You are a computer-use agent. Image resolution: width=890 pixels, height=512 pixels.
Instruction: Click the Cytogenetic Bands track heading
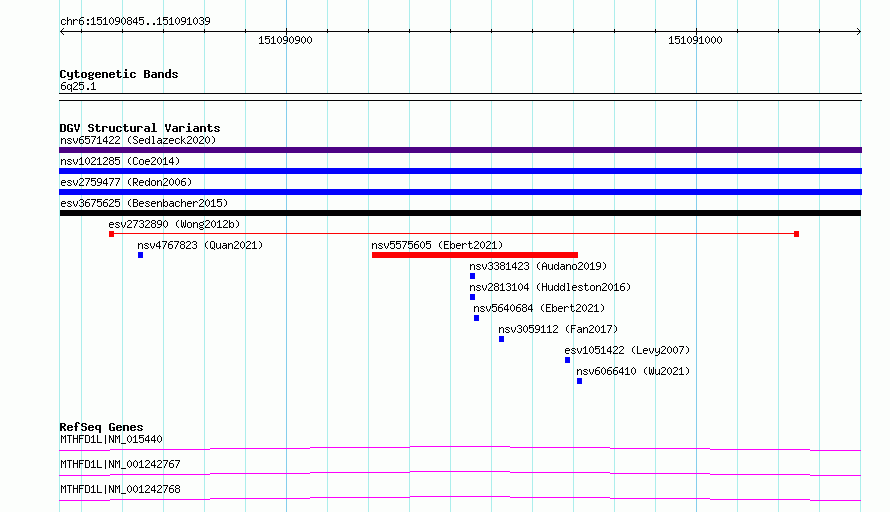119,74
